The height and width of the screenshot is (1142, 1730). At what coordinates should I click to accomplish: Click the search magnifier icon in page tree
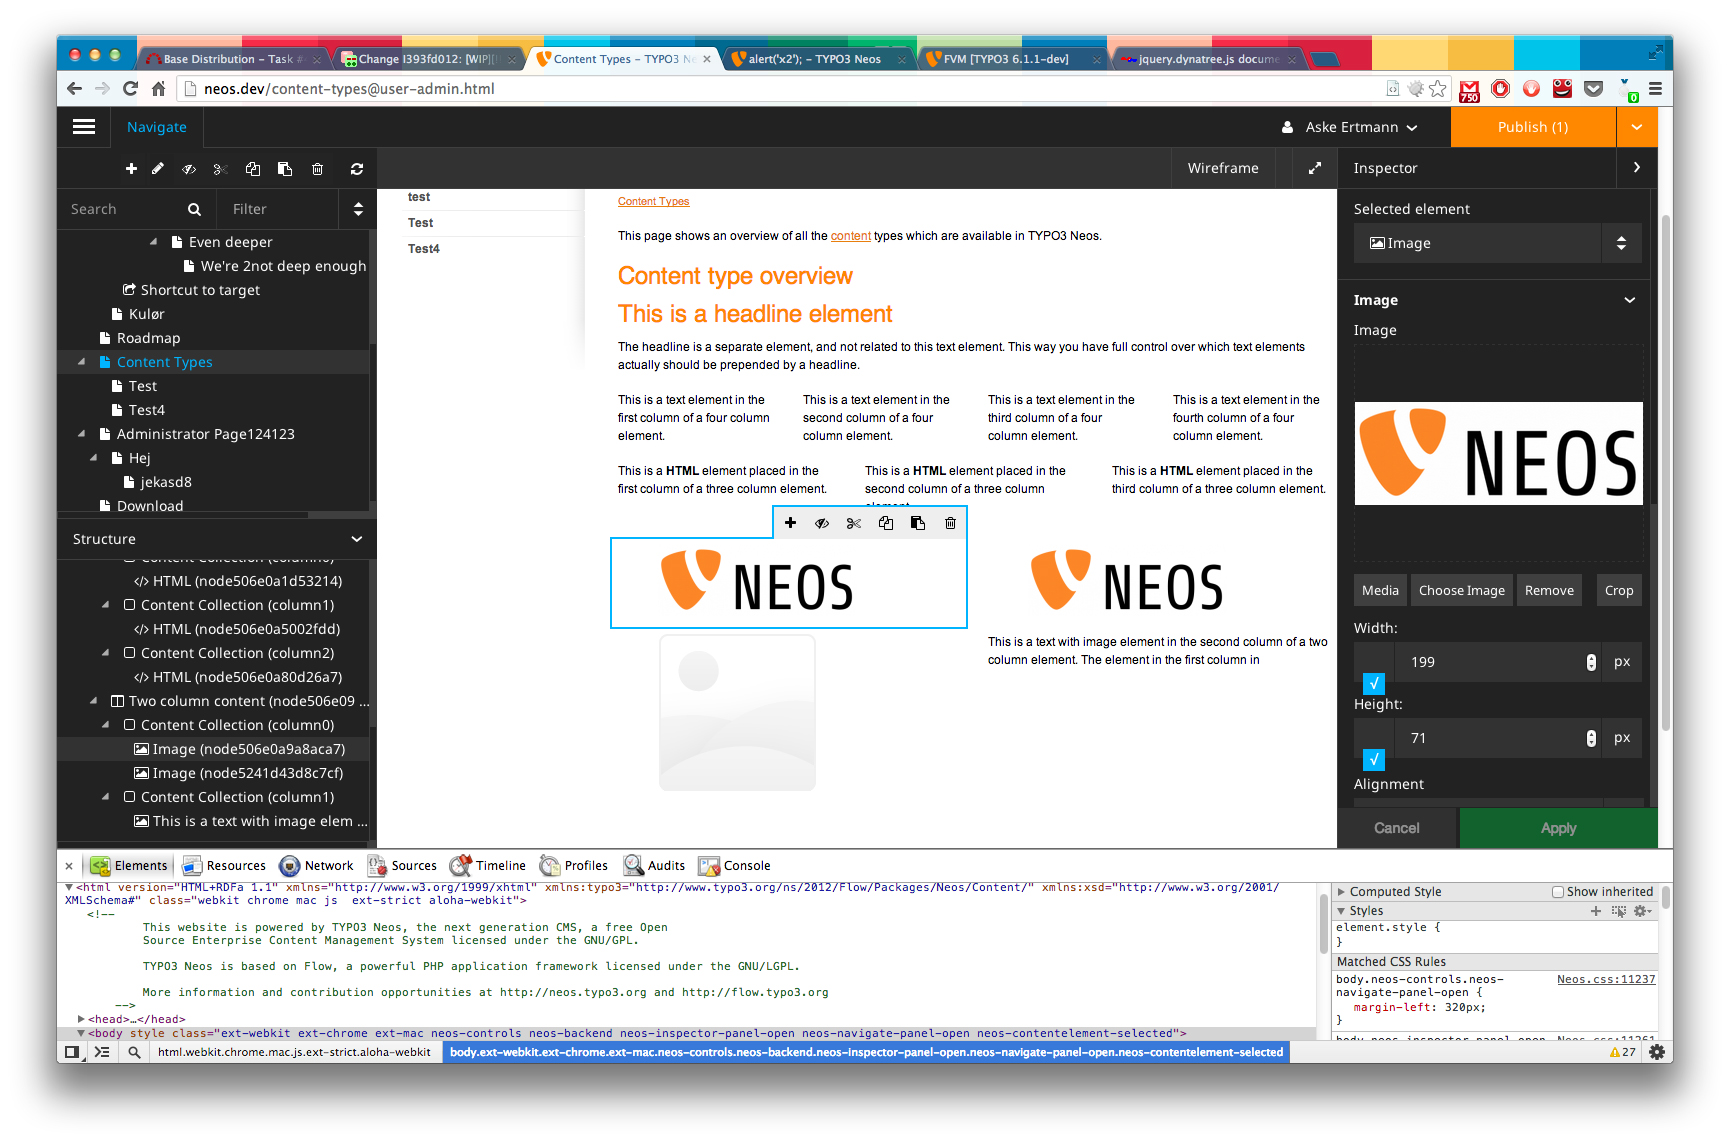[x=194, y=209]
